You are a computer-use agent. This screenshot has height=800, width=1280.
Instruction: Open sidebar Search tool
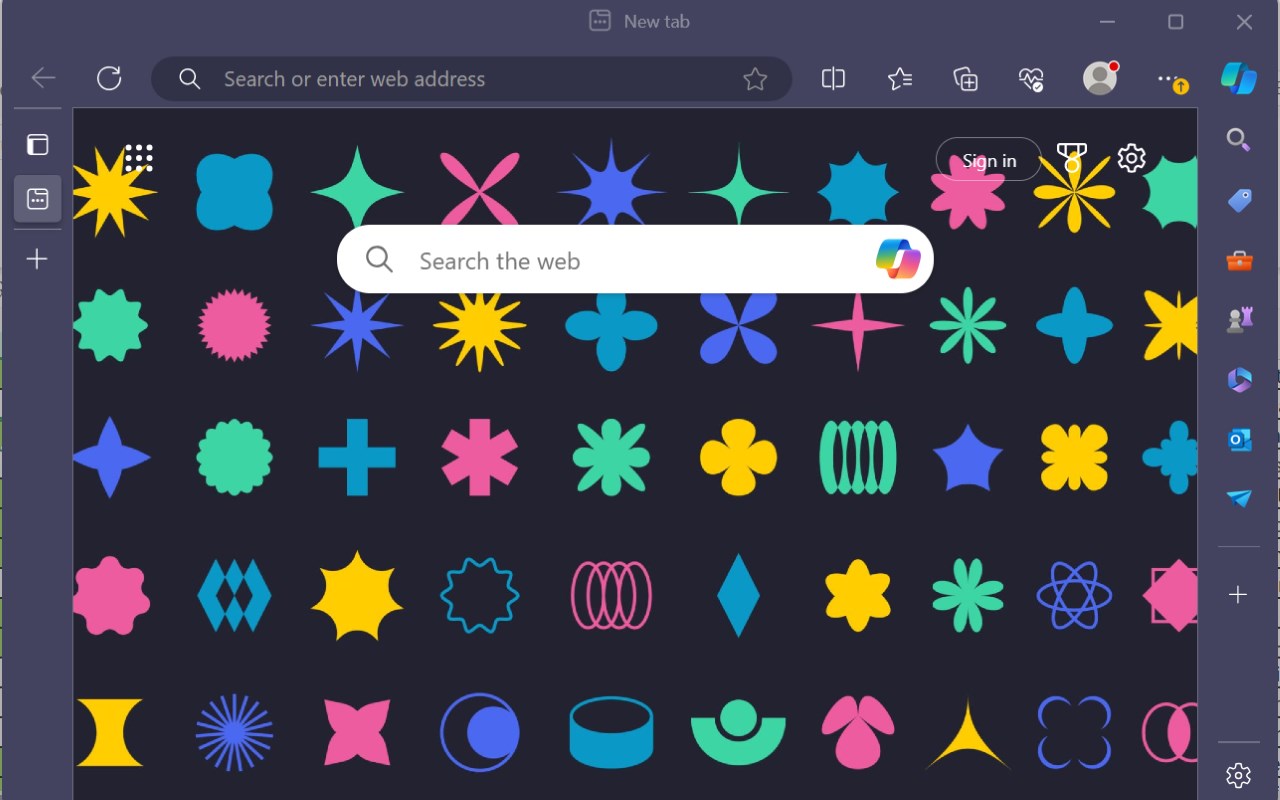[x=1239, y=140]
